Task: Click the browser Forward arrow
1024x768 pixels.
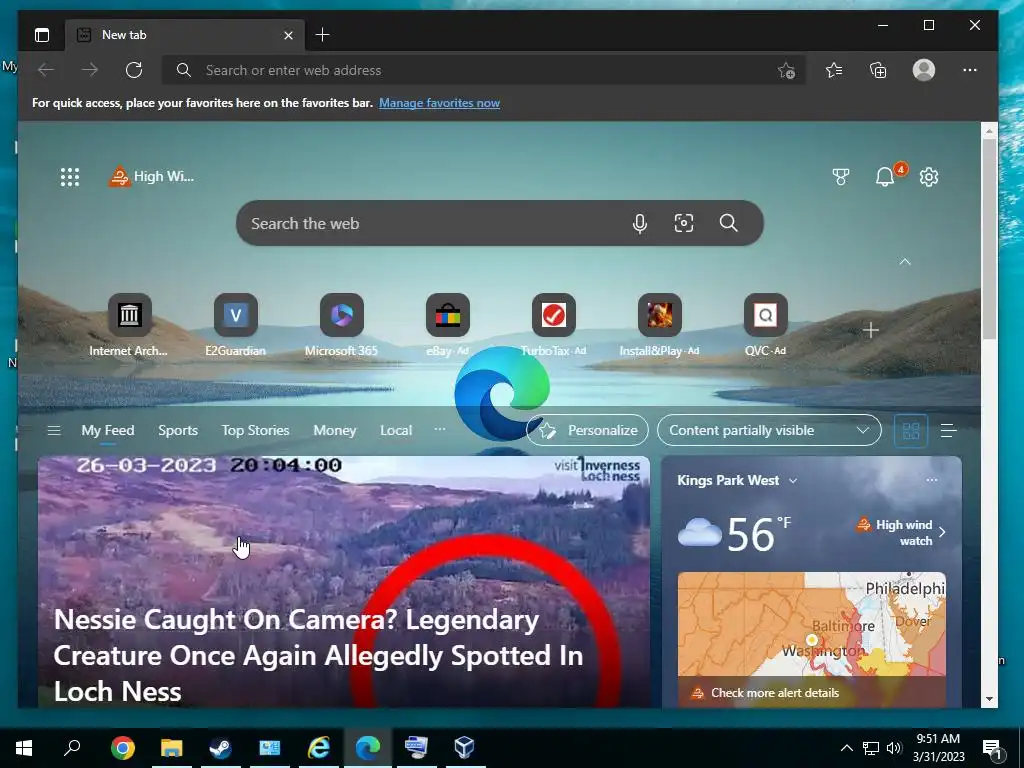Action: point(90,70)
